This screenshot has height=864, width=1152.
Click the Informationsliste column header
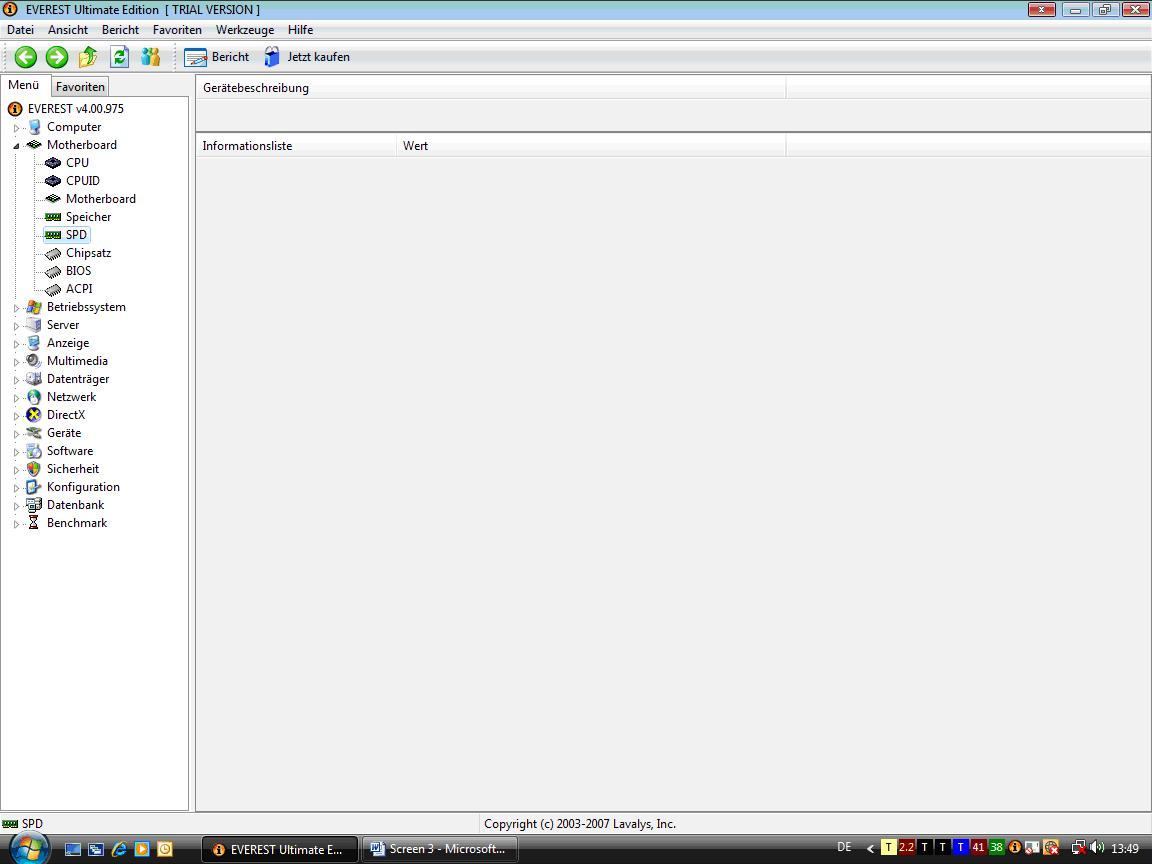tap(296, 146)
